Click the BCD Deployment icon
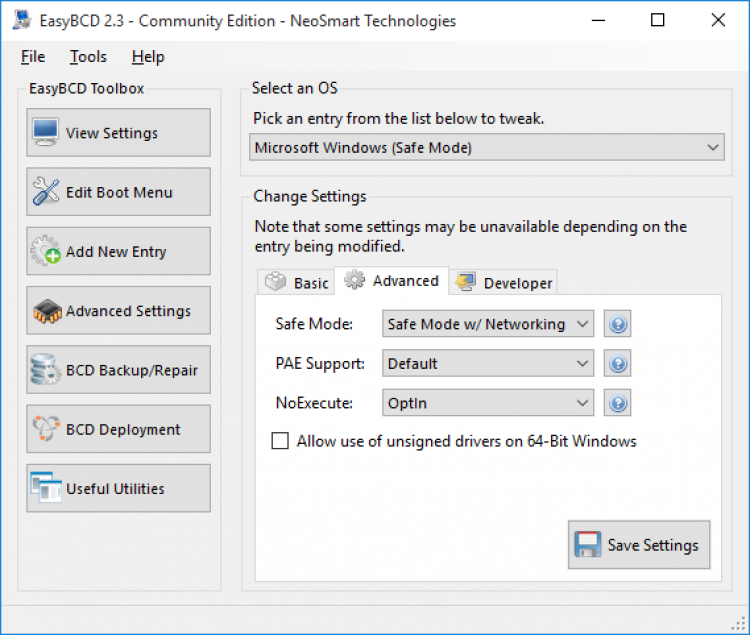 [x=46, y=429]
